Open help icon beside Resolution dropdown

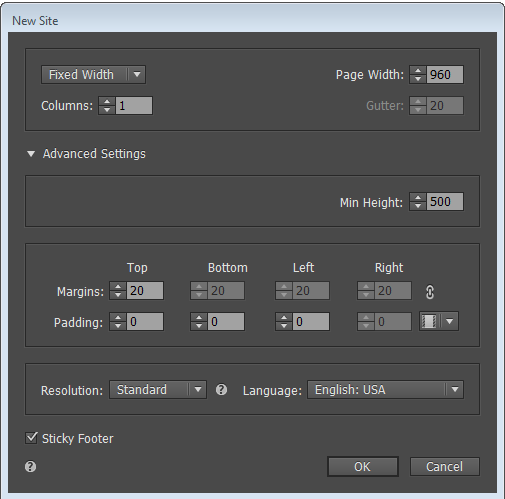click(221, 389)
